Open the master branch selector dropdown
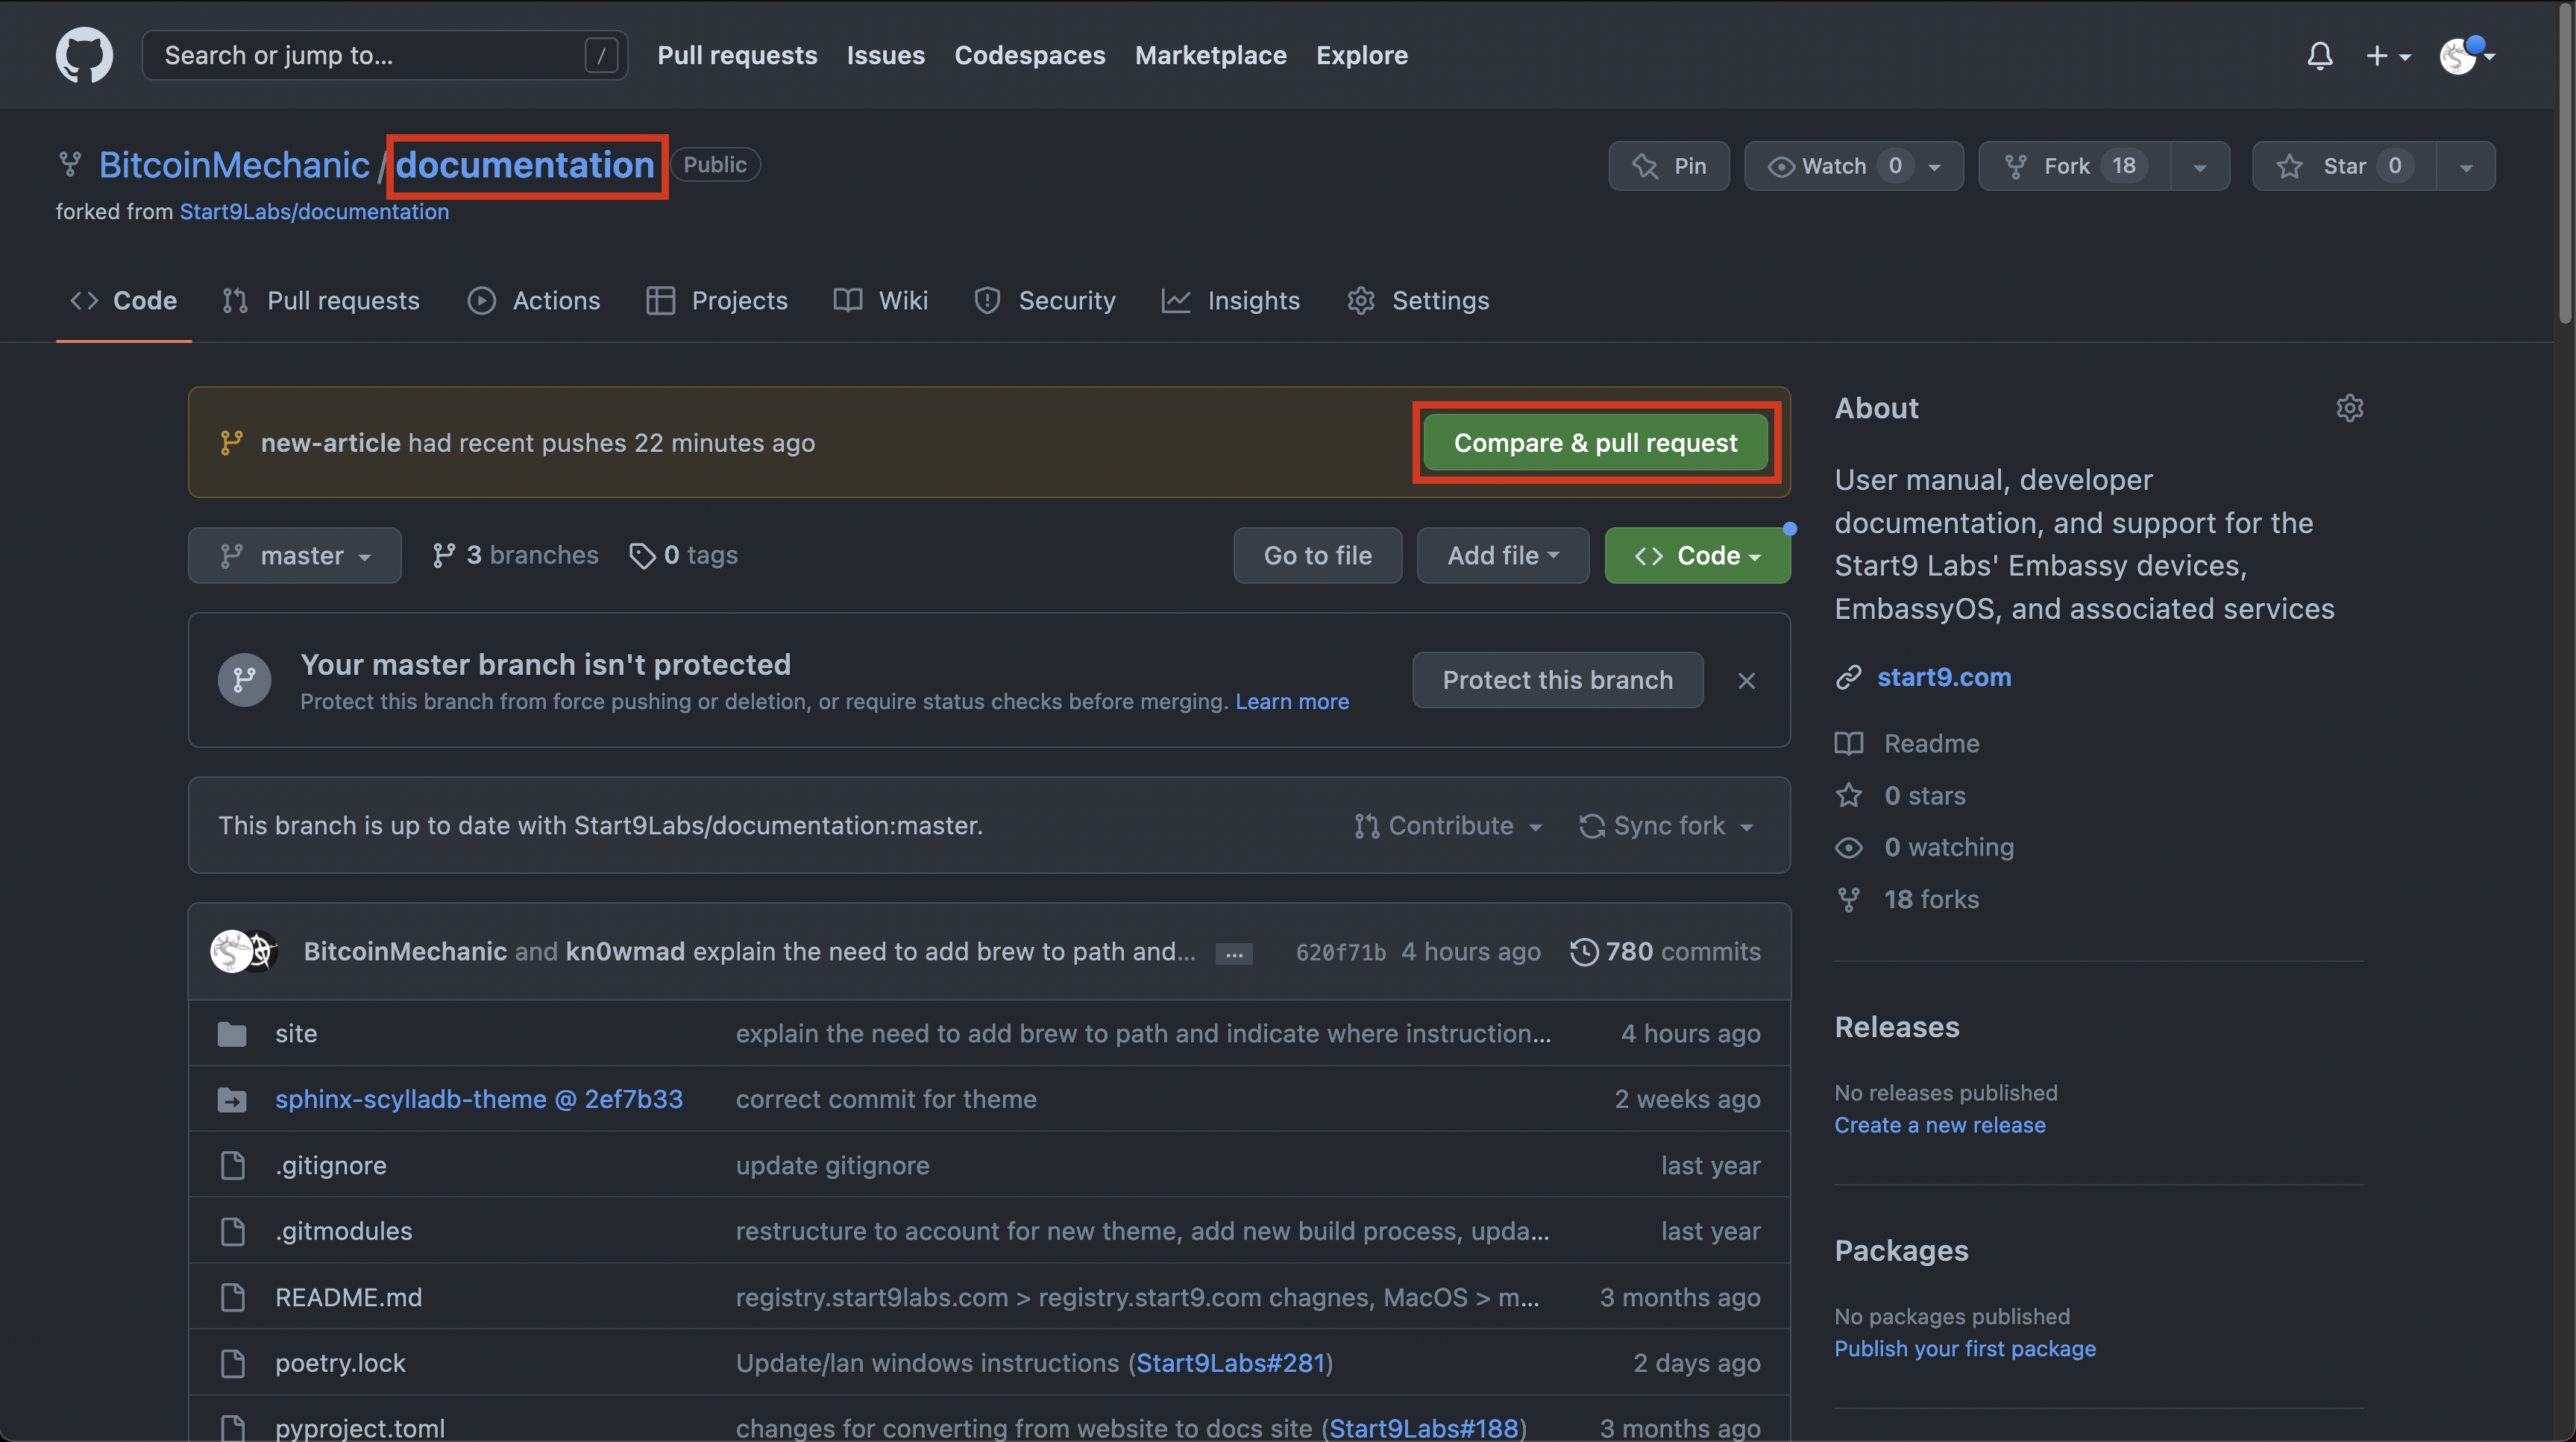The image size is (2576, 1442). [294, 555]
